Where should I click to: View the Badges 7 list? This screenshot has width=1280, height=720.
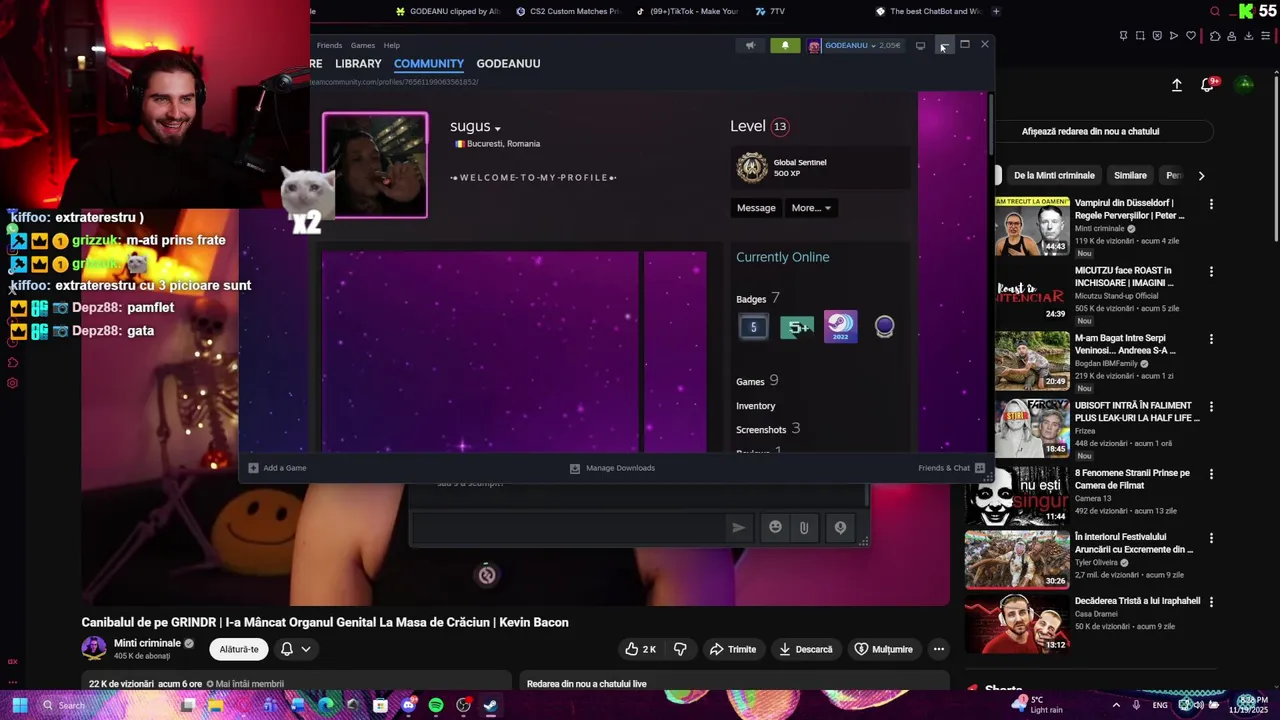coord(758,298)
